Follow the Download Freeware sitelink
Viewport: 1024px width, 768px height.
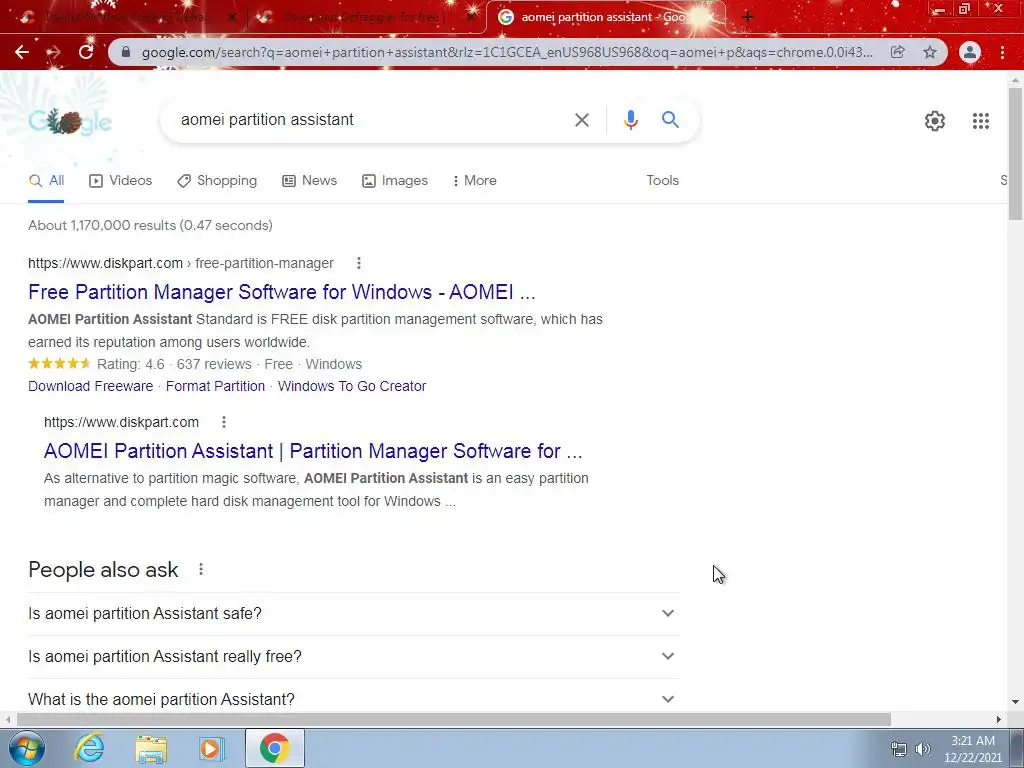[90, 386]
